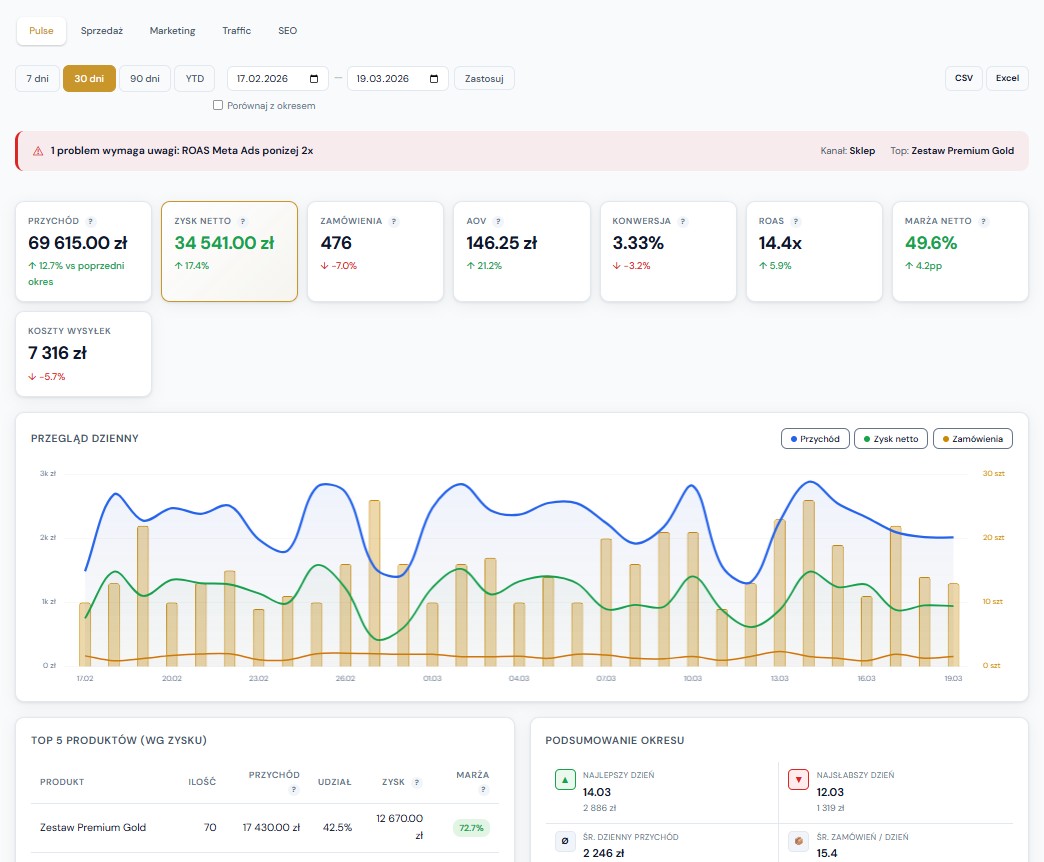Export the report as Excel
The image size is (1044, 862).
click(x=1007, y=78)
